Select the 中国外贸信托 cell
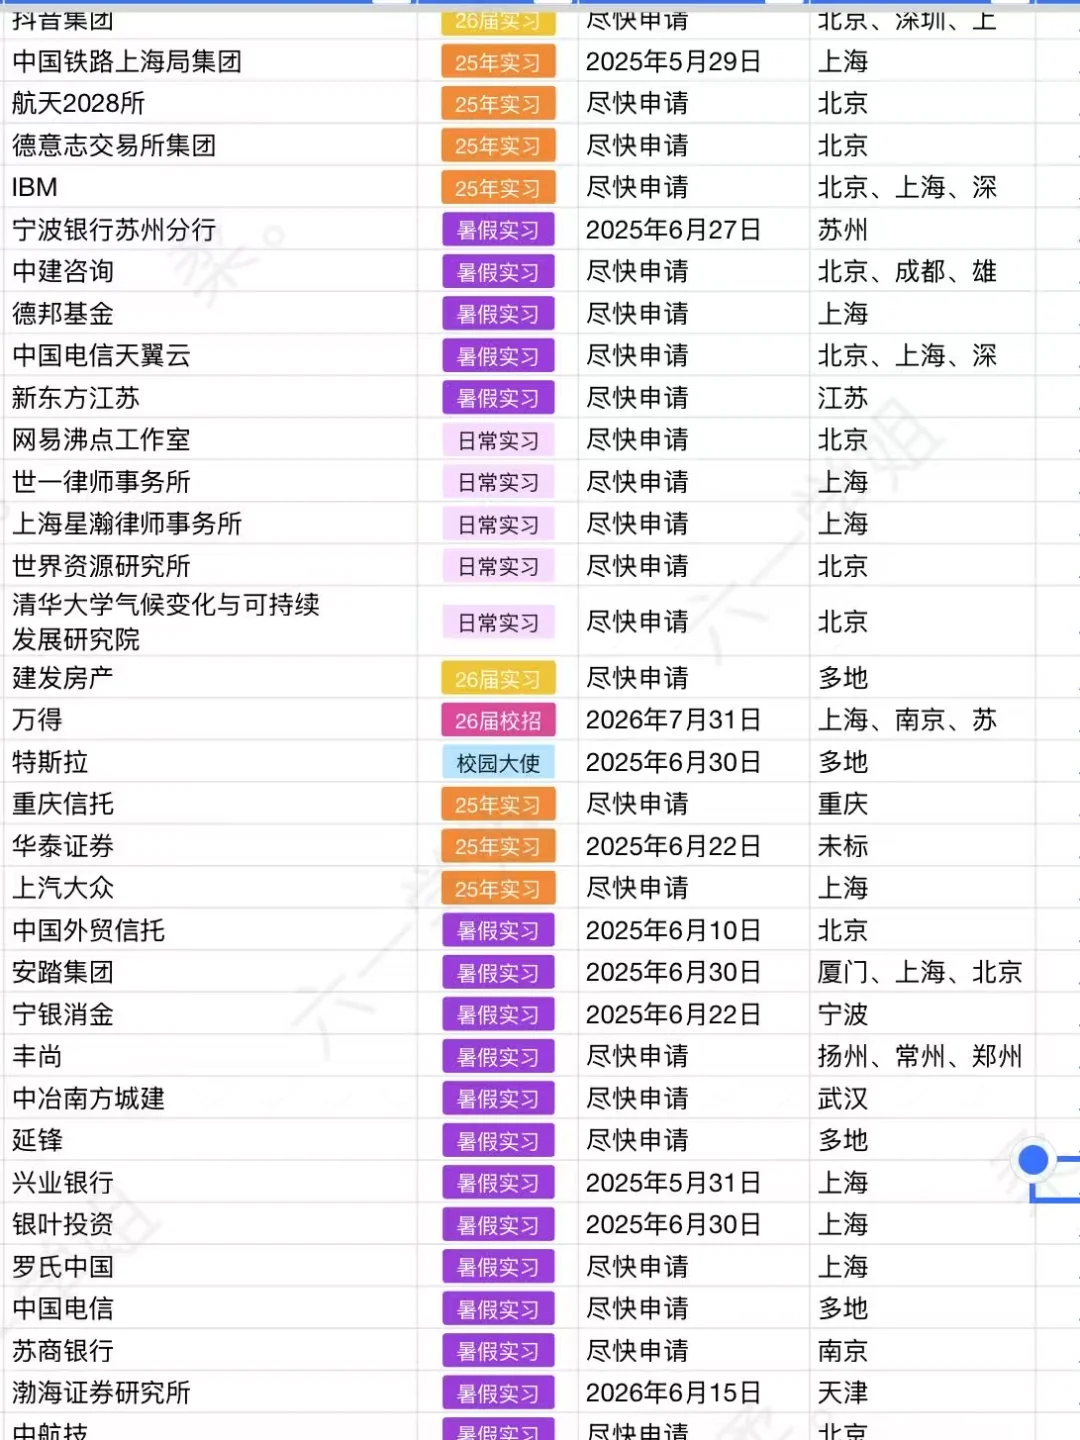Image resolution: width=1080 pixels, height=1440 pixels. [210, 930]
